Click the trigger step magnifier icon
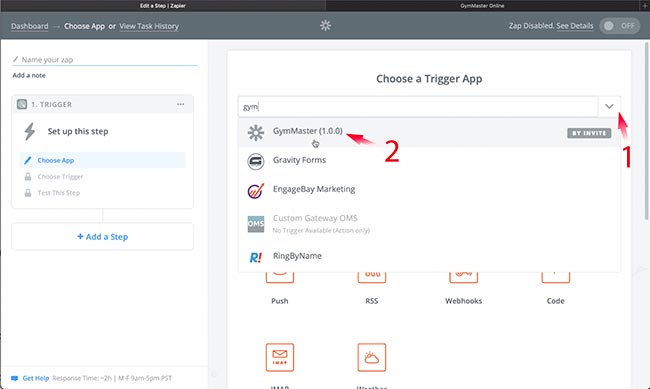Image resolution: width=650 pixels, height=389 pixels. [x=22, y=104]
